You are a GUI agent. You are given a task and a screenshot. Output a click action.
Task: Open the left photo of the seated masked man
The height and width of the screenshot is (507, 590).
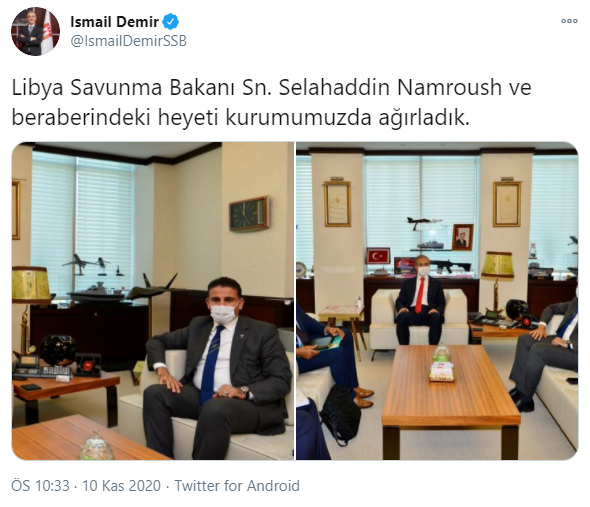153,301
